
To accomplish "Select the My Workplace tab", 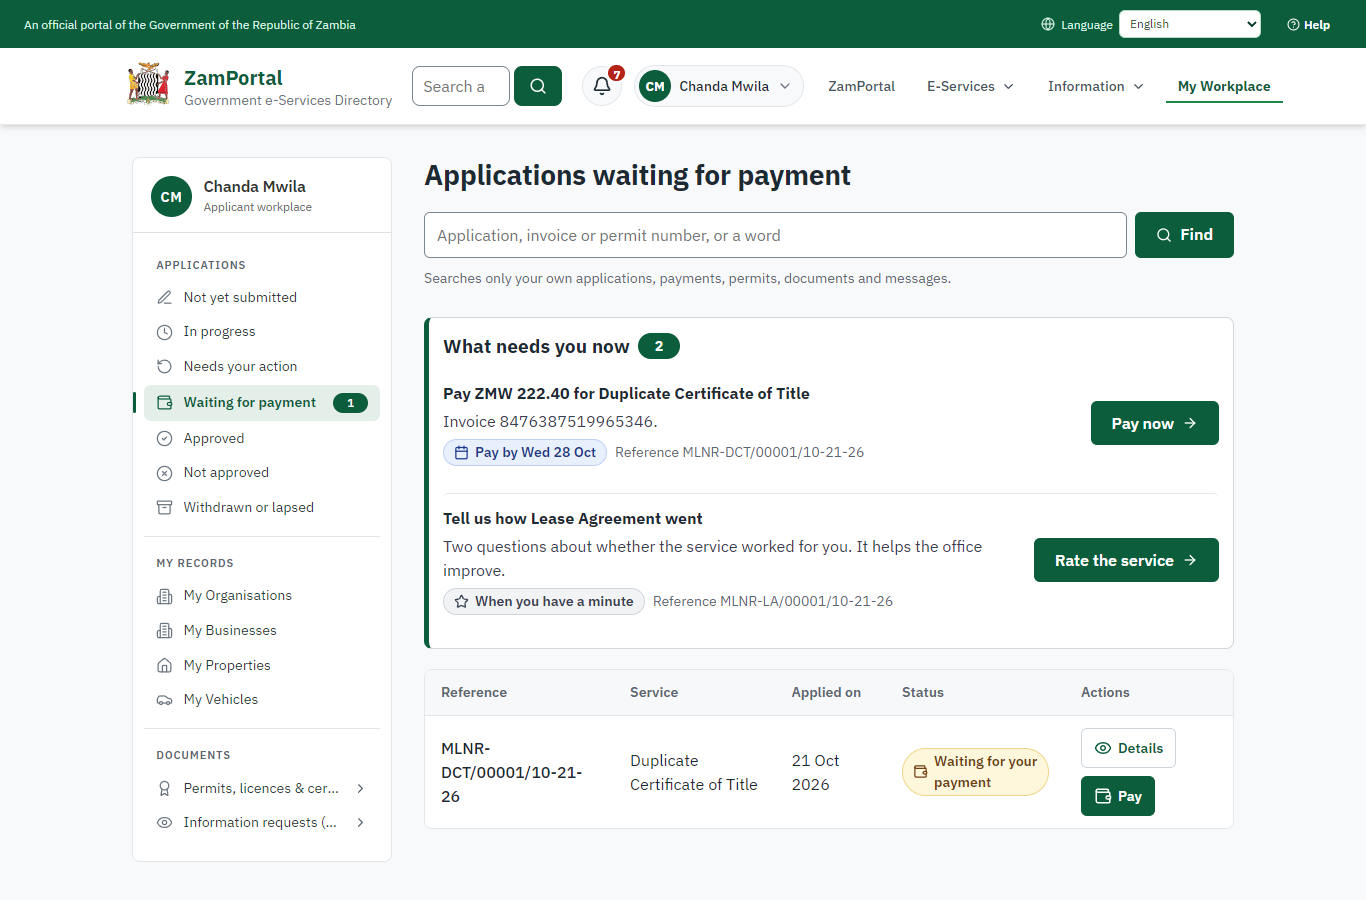I will click(x=1224, y=86).
